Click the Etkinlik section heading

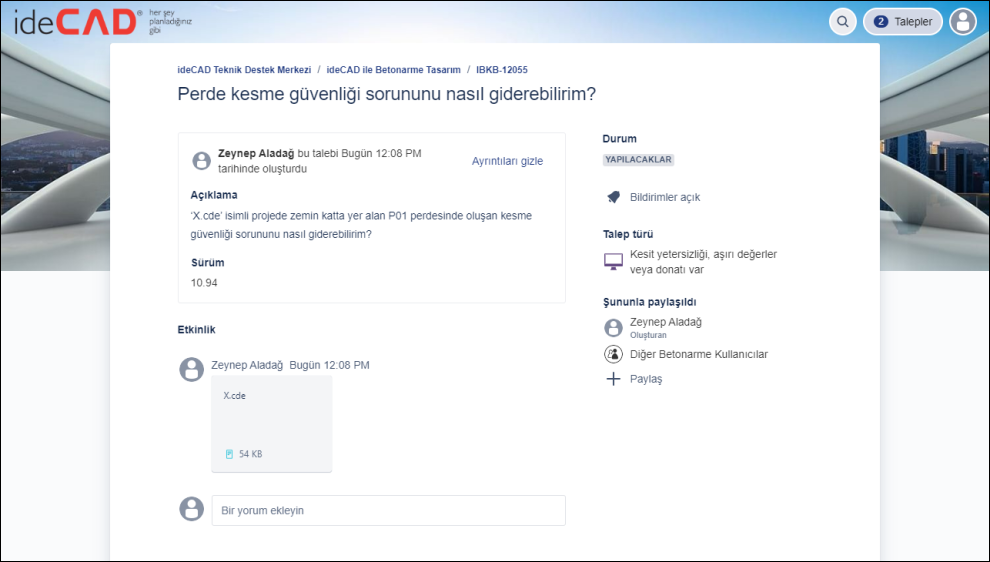[196, 330]
